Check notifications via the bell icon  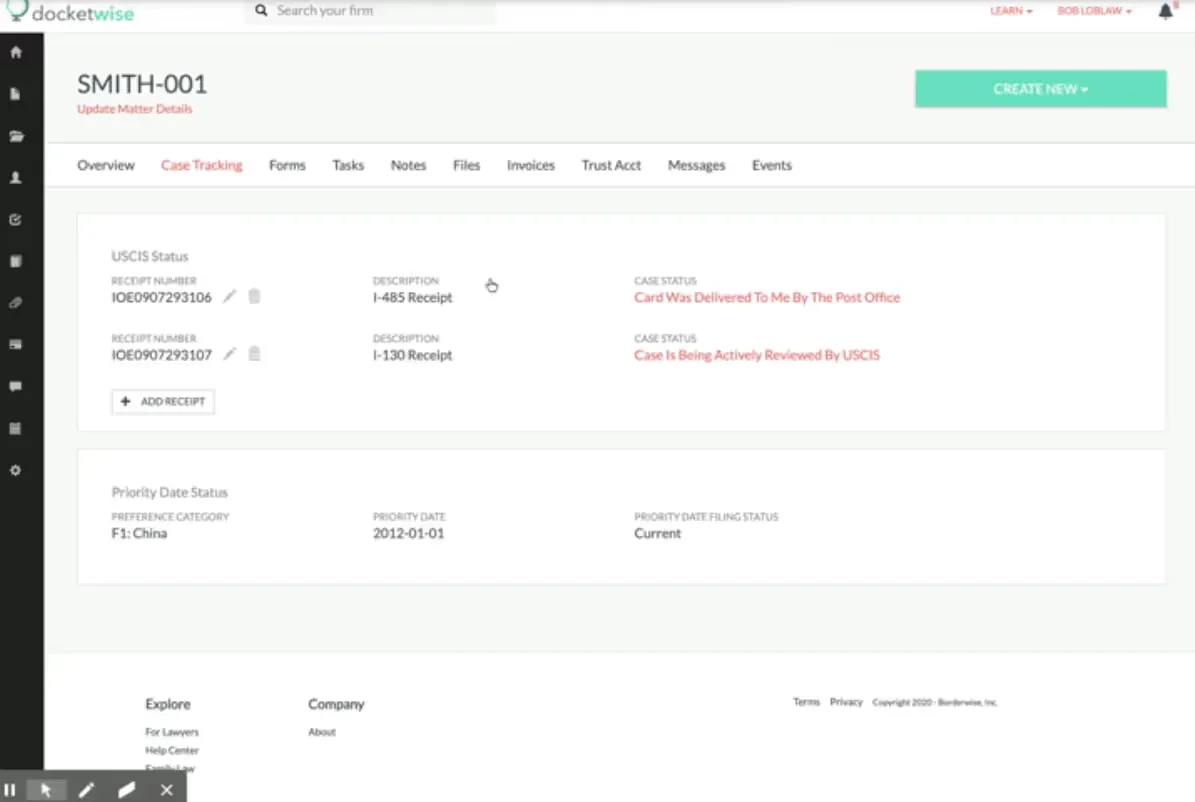[1166, 11]
